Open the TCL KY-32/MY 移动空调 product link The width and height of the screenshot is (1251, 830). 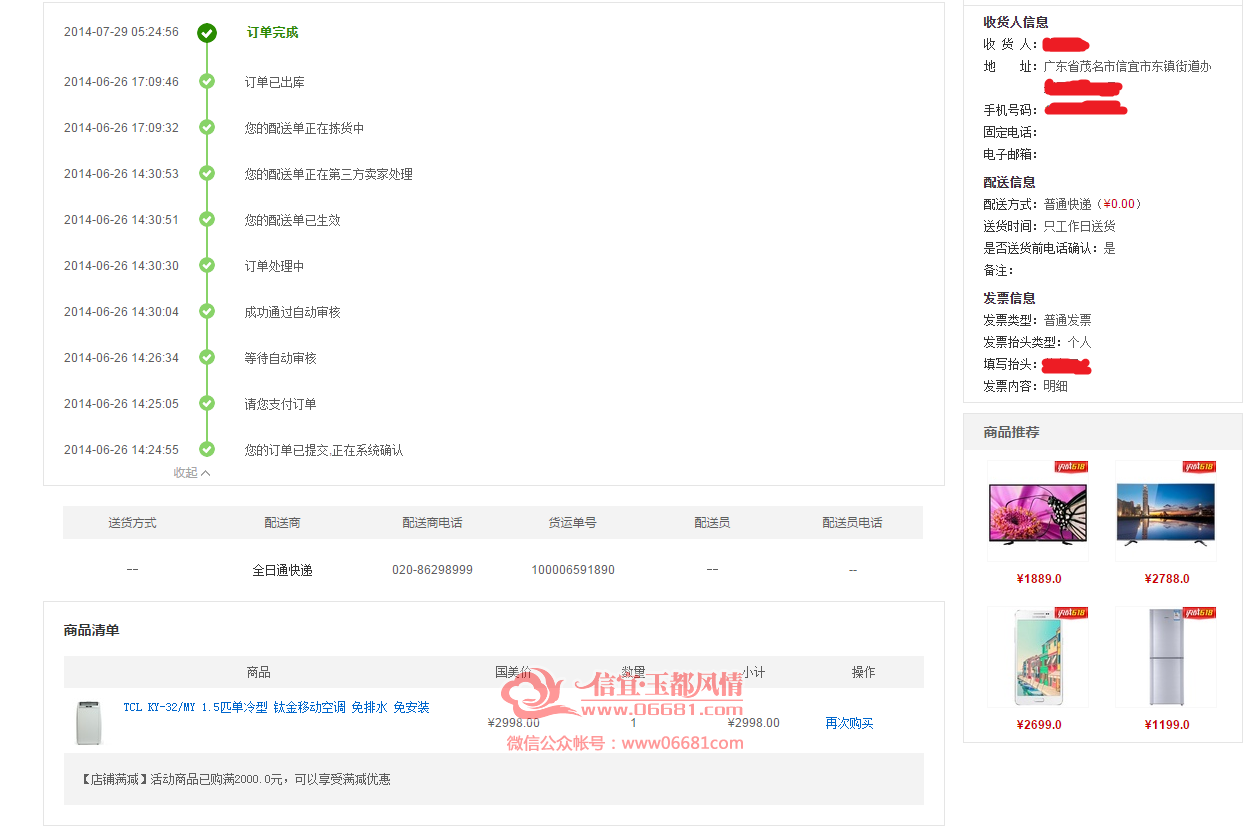tap(276, 708)
